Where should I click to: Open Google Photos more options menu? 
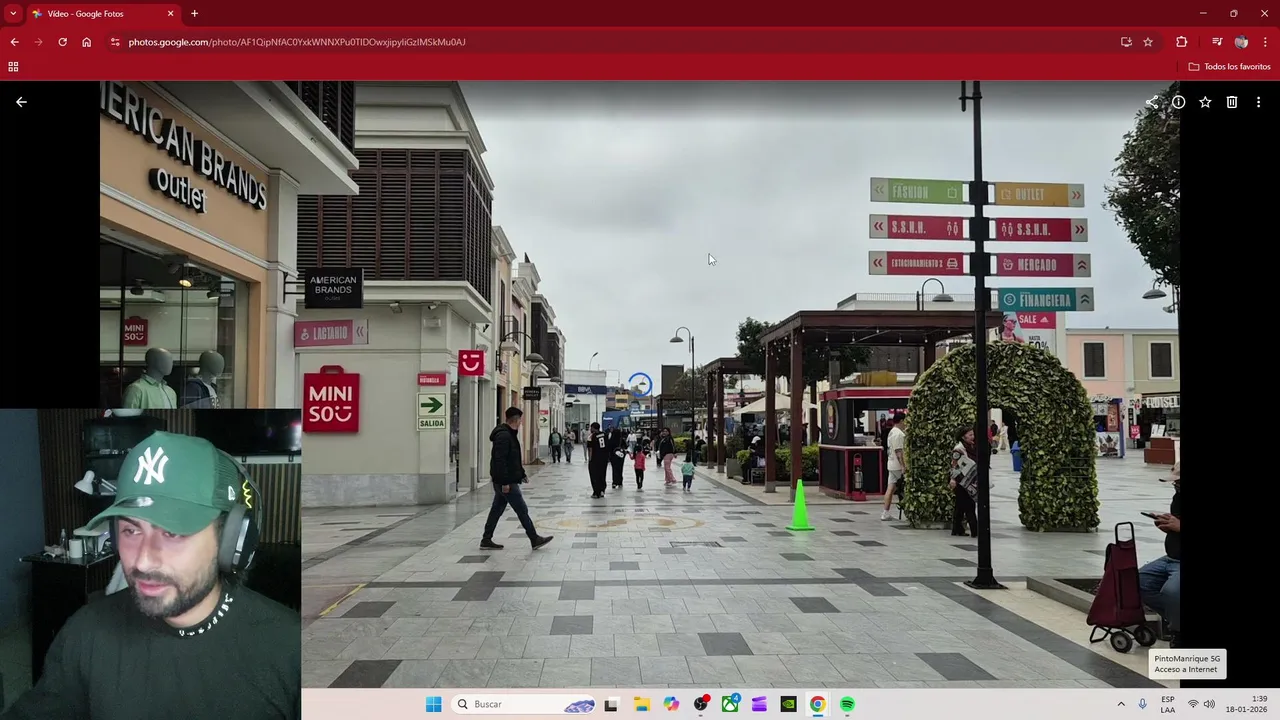(x=1259, y=102)
